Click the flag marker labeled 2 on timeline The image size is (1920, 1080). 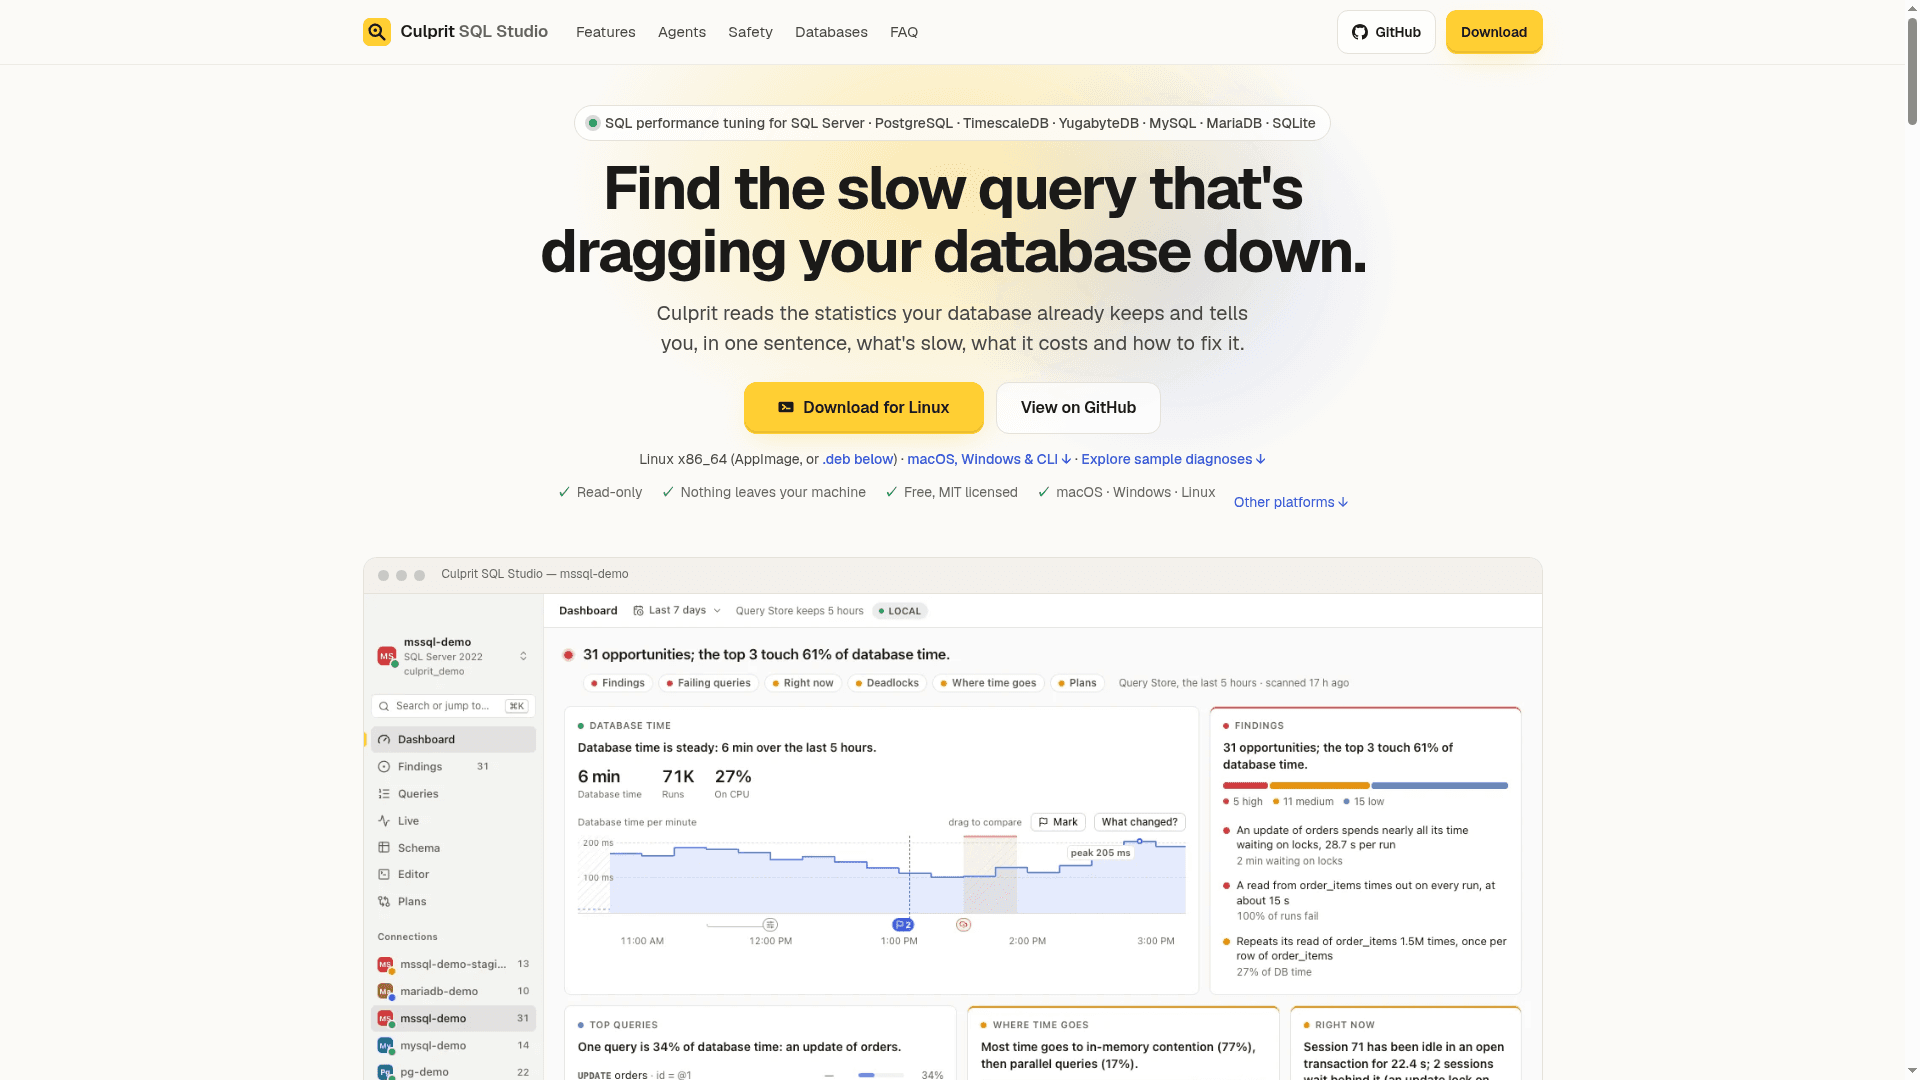pos(903,925)
